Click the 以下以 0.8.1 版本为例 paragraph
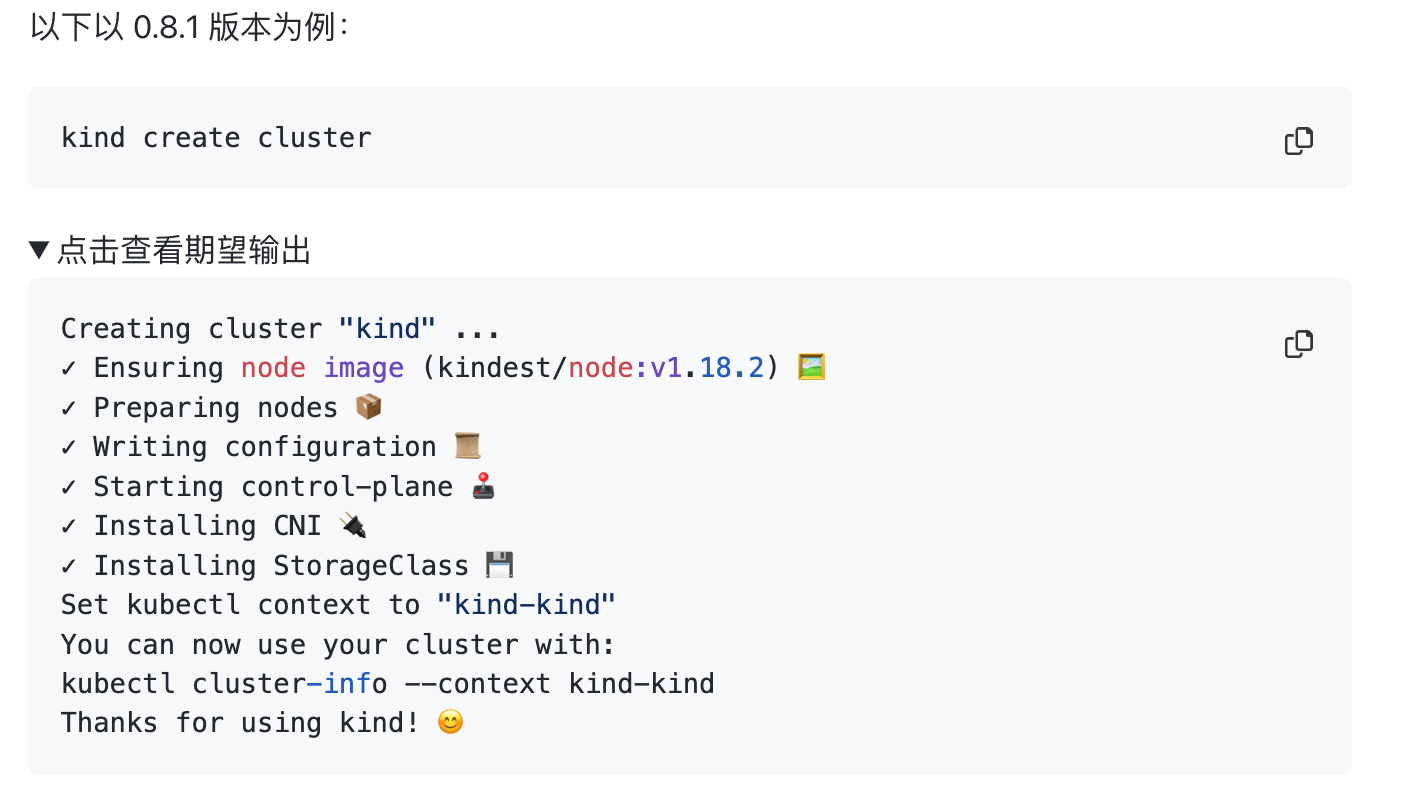This screenshot has height=796, width=1410. (190, 27)
